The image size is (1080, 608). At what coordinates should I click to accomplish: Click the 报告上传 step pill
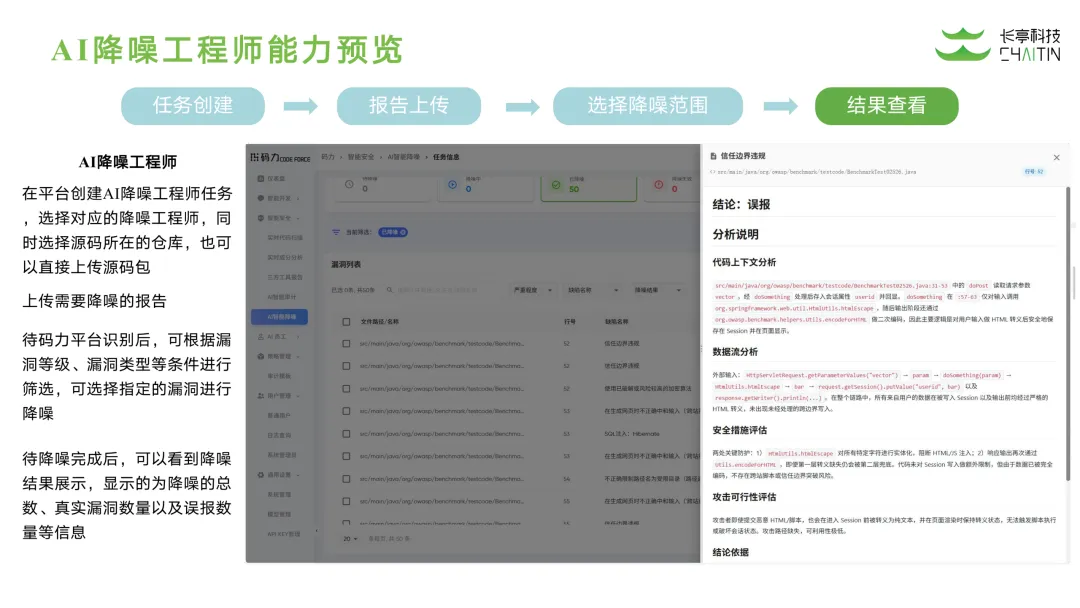(408, 106)
